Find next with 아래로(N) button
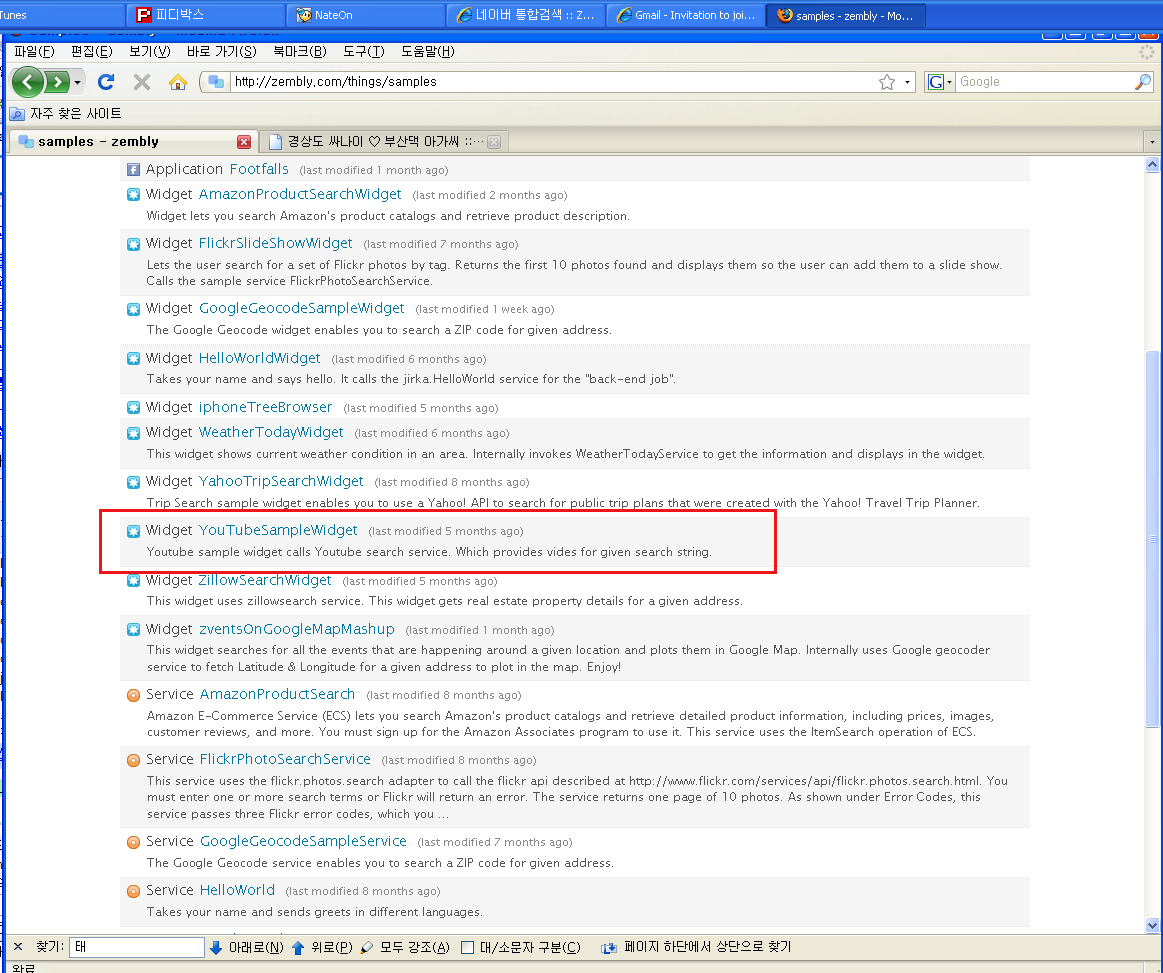This screenshot has width=1163, height=973. [x=247, y=947]
